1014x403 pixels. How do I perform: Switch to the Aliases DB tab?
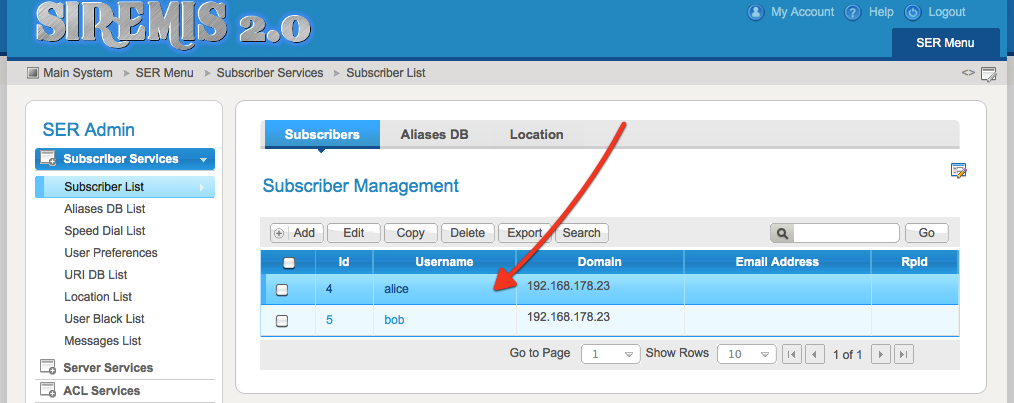pyautogui.click(x=434, y=134)
